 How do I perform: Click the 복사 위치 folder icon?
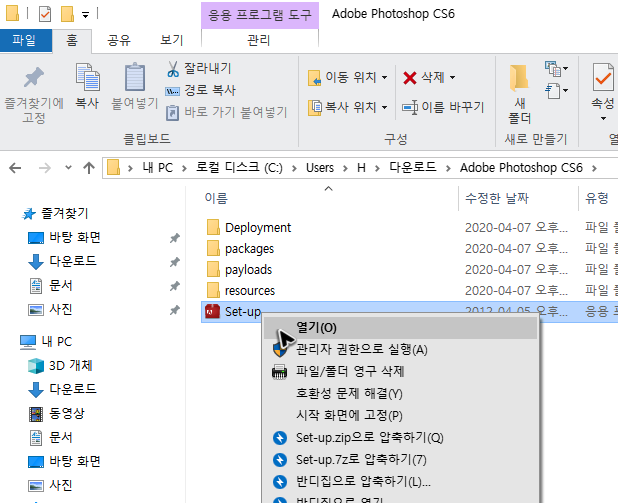click(x=315, y=107)
